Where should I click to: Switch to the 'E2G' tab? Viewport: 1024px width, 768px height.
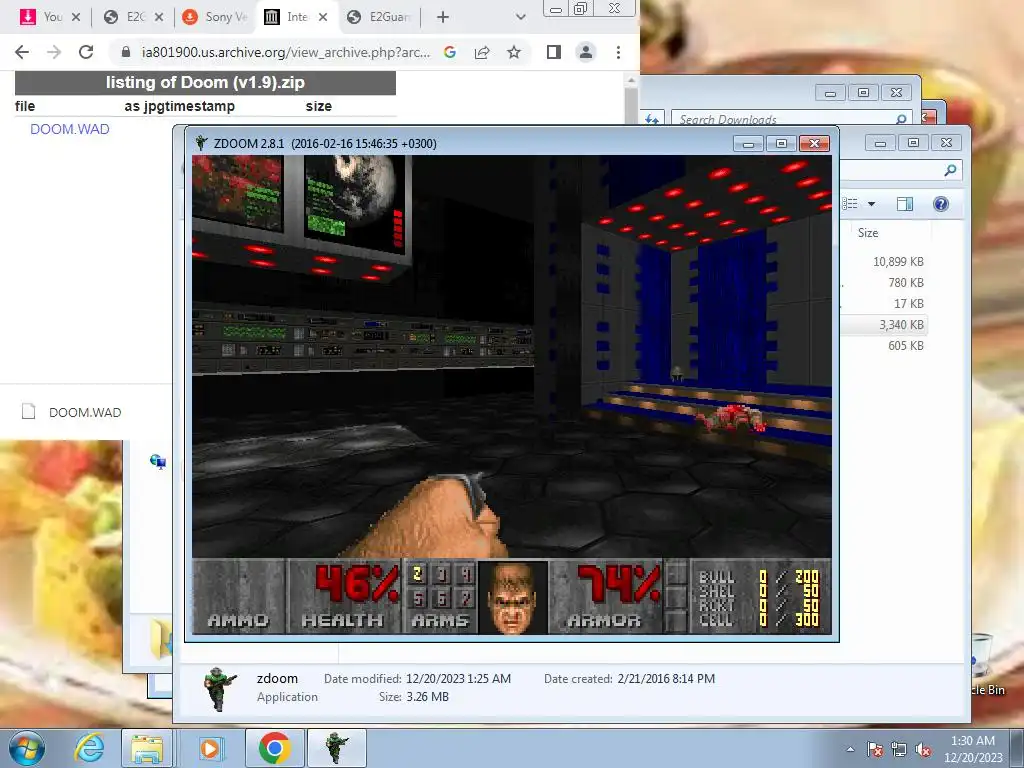[135, 17]
